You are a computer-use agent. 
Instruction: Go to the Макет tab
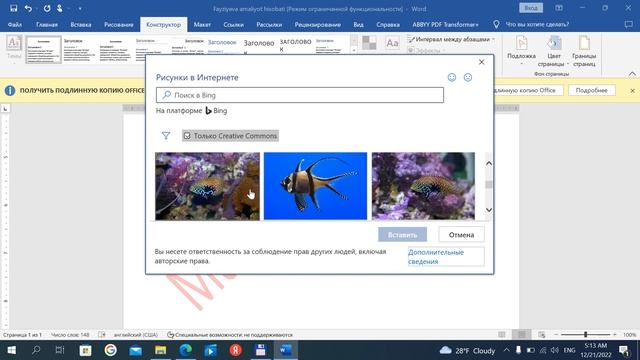[202, 24]
